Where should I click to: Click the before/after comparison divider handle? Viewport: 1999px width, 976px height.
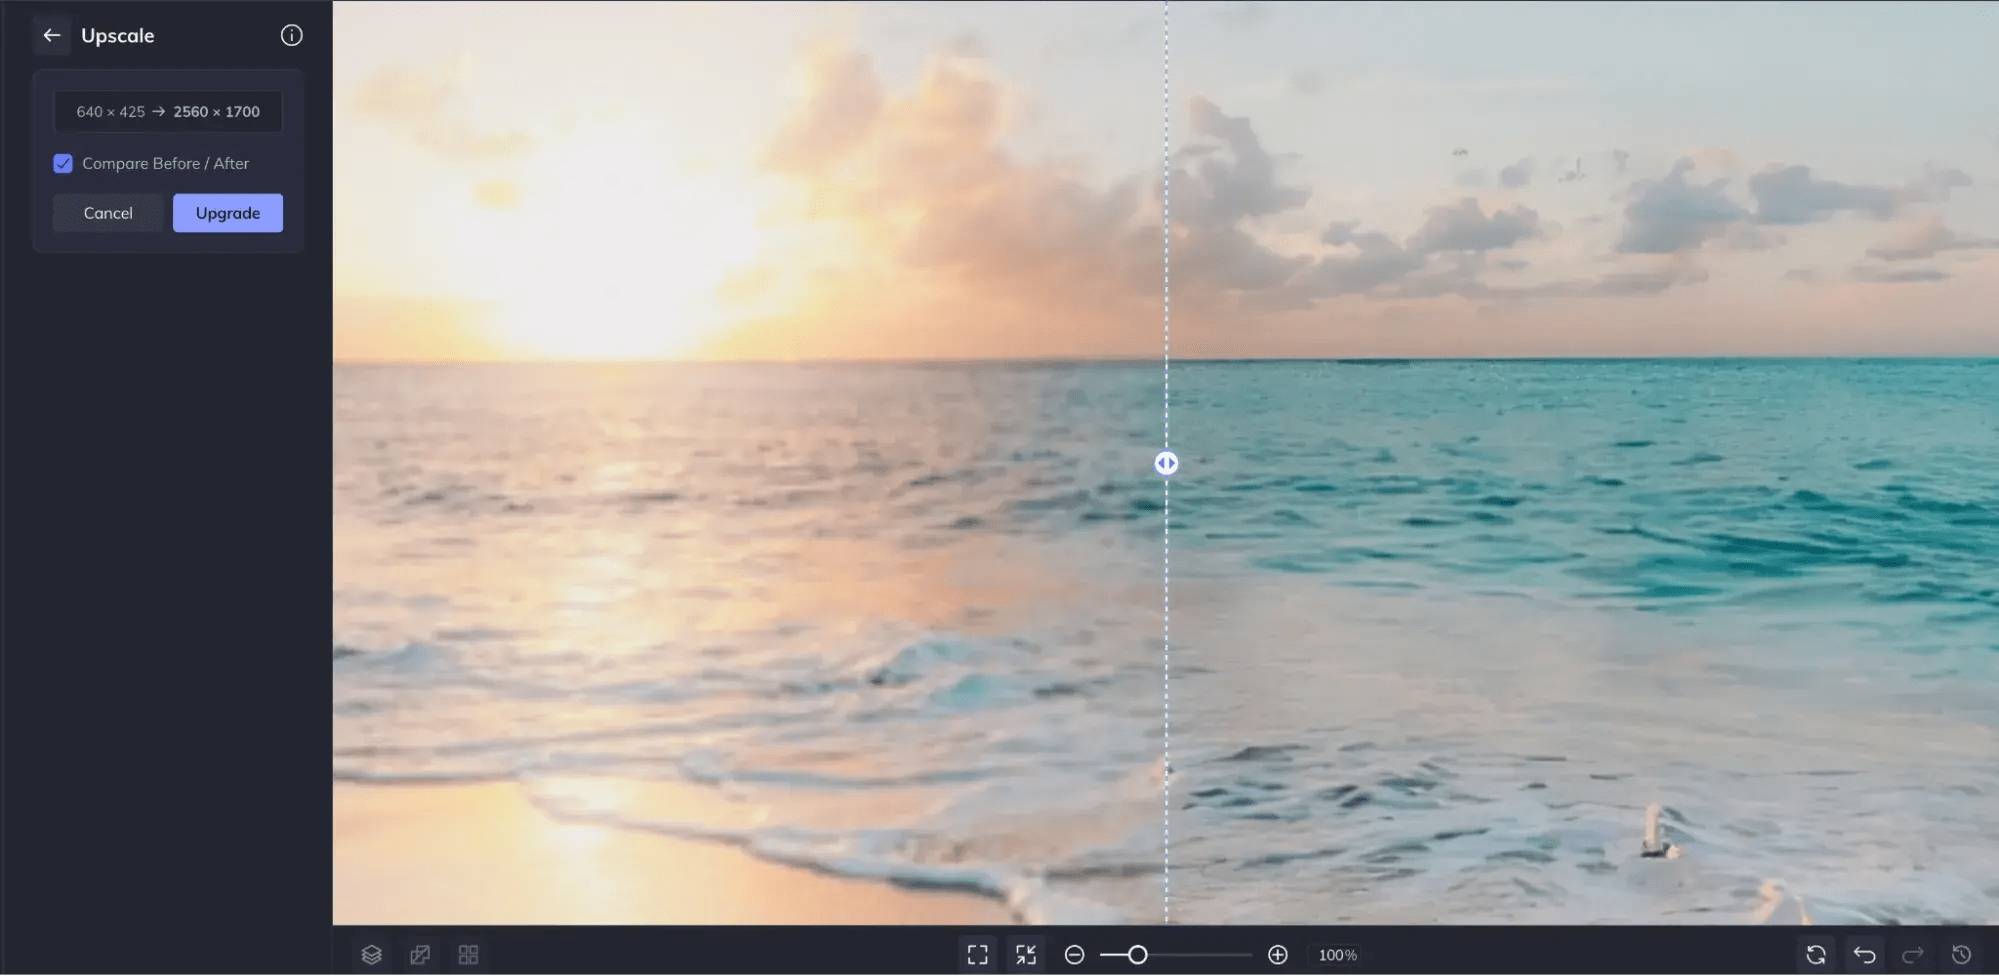1166,463
